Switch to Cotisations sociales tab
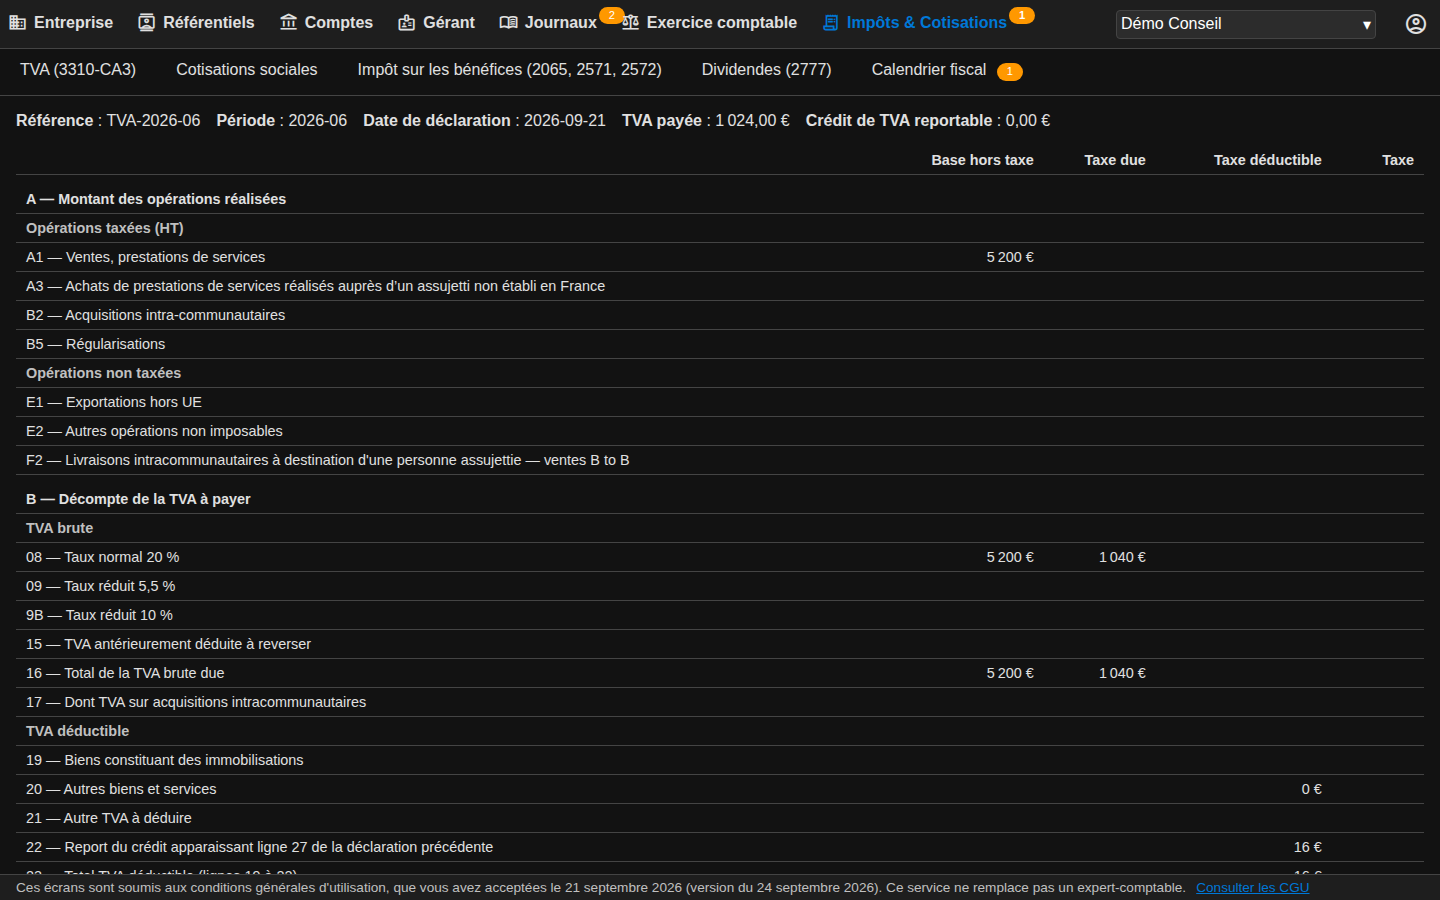The image size is (1440, 900). pyautogui.click(x=247, y=70)
